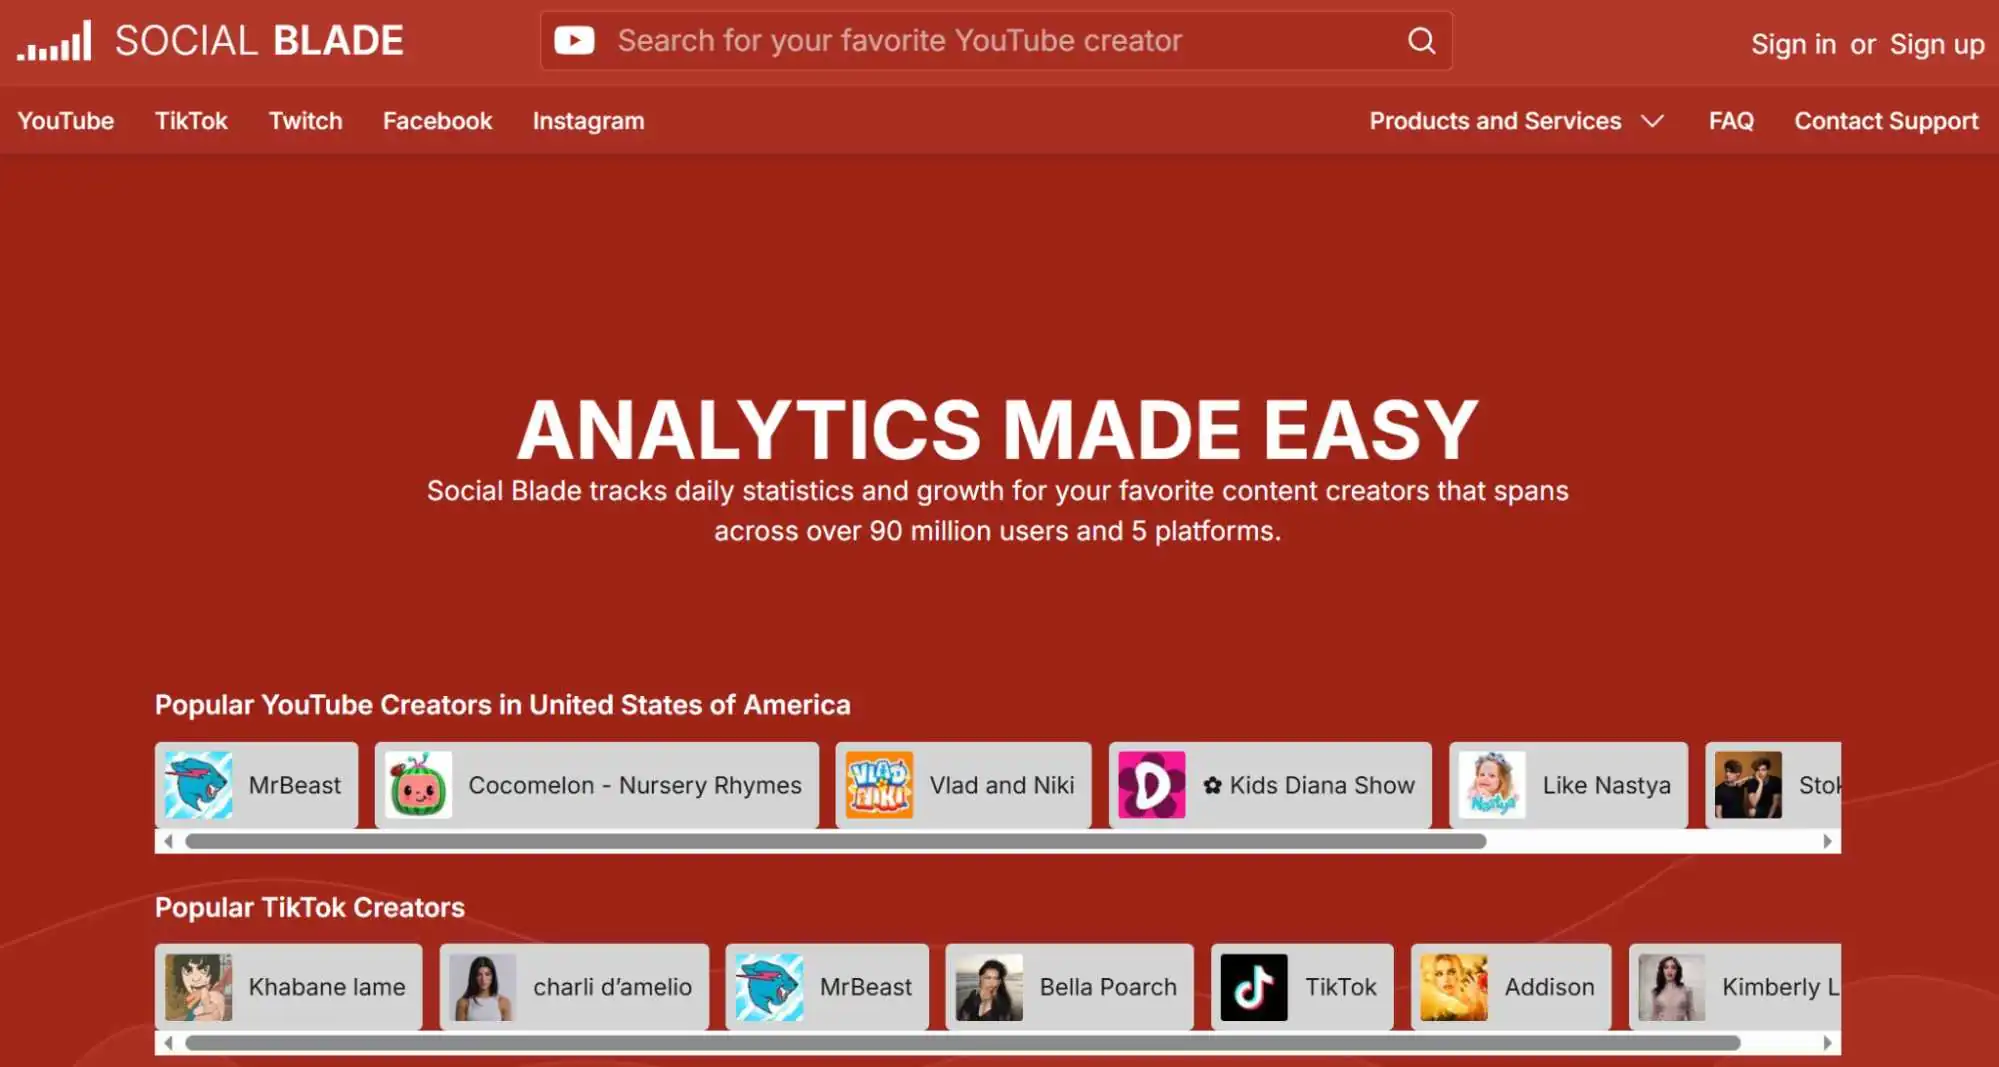
Task: Click the Like Nastya channel avatar
Action: pos(1490,784)
